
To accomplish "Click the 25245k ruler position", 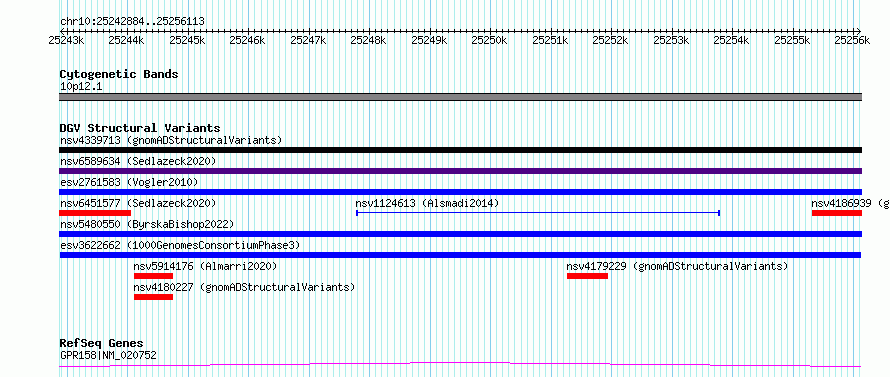I will pos(187,40).
